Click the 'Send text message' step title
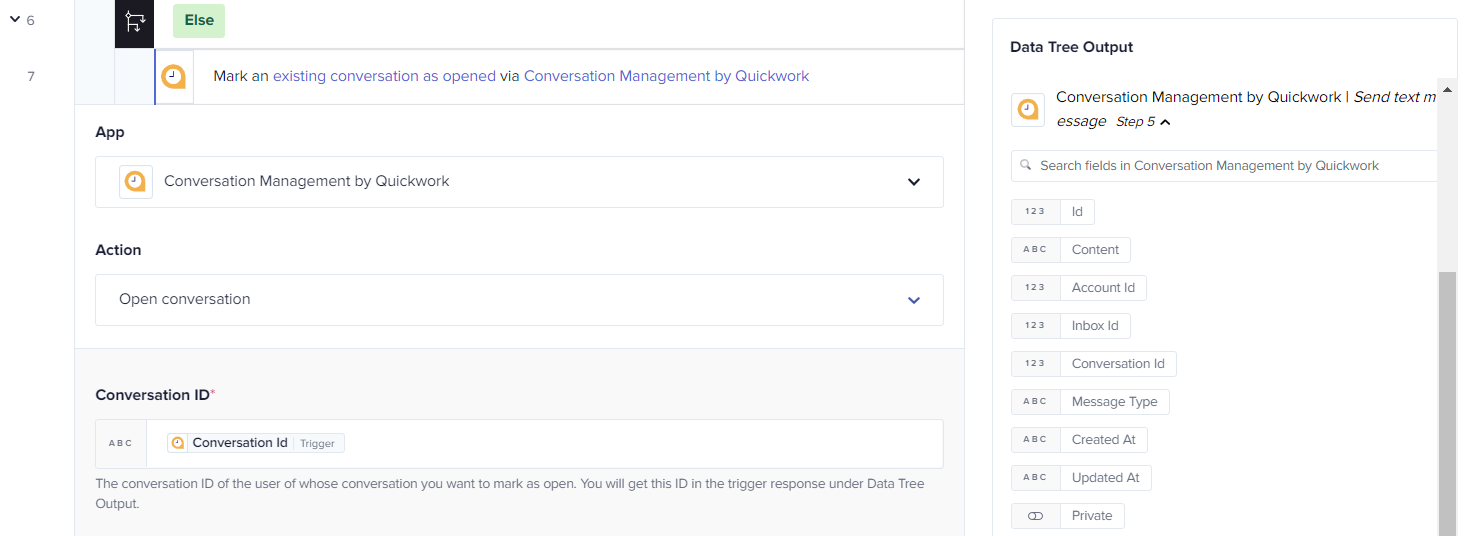 pos(1246,109)
